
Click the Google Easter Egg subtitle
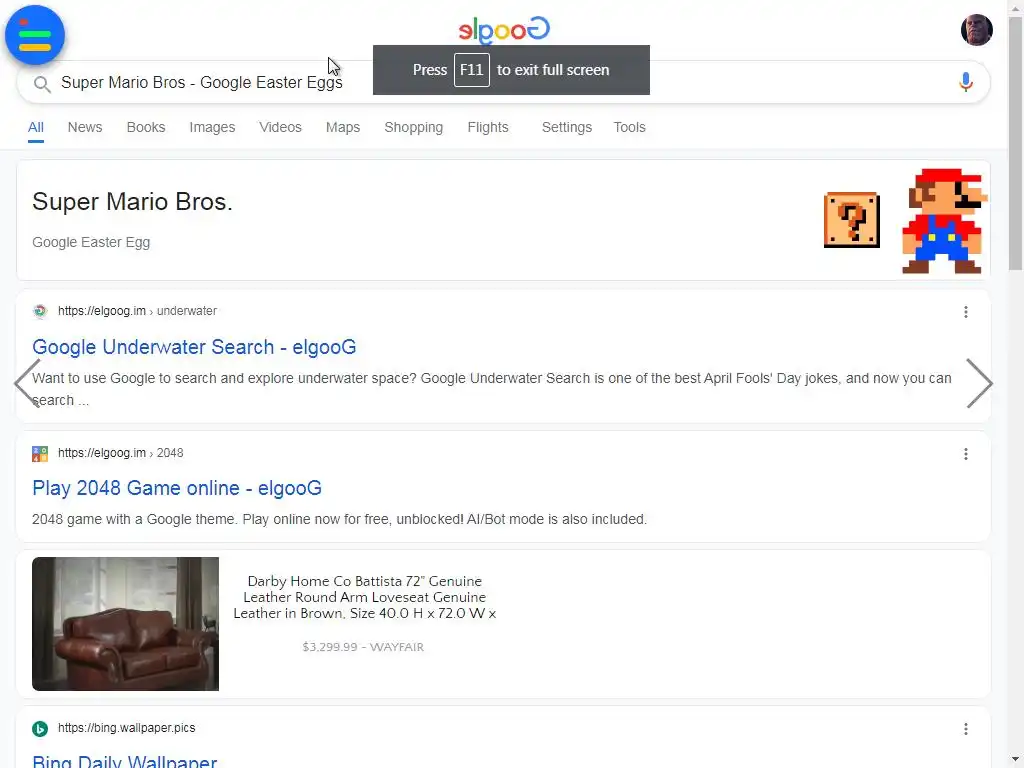(91, 242)
